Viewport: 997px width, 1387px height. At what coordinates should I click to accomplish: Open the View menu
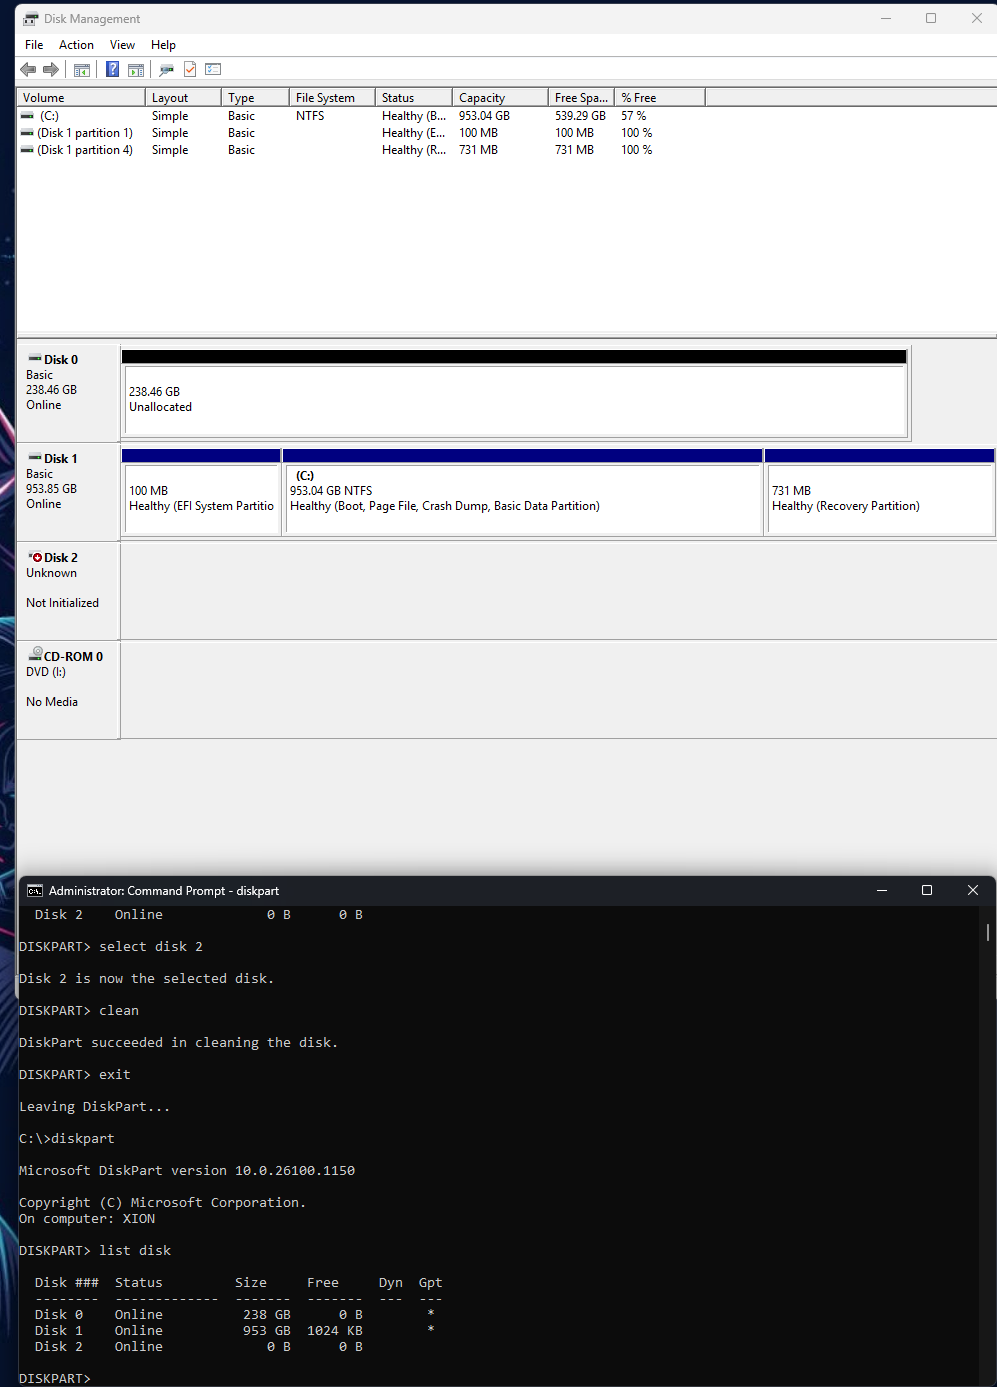(x=122, y=45)
